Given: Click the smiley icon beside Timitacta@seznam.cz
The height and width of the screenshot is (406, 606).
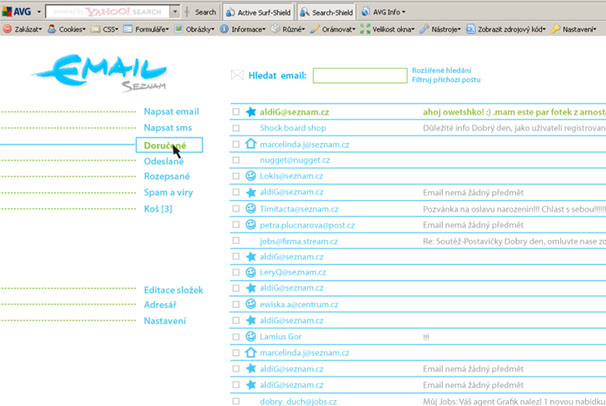Looking at the screenshot, I should tap(251, 209).
